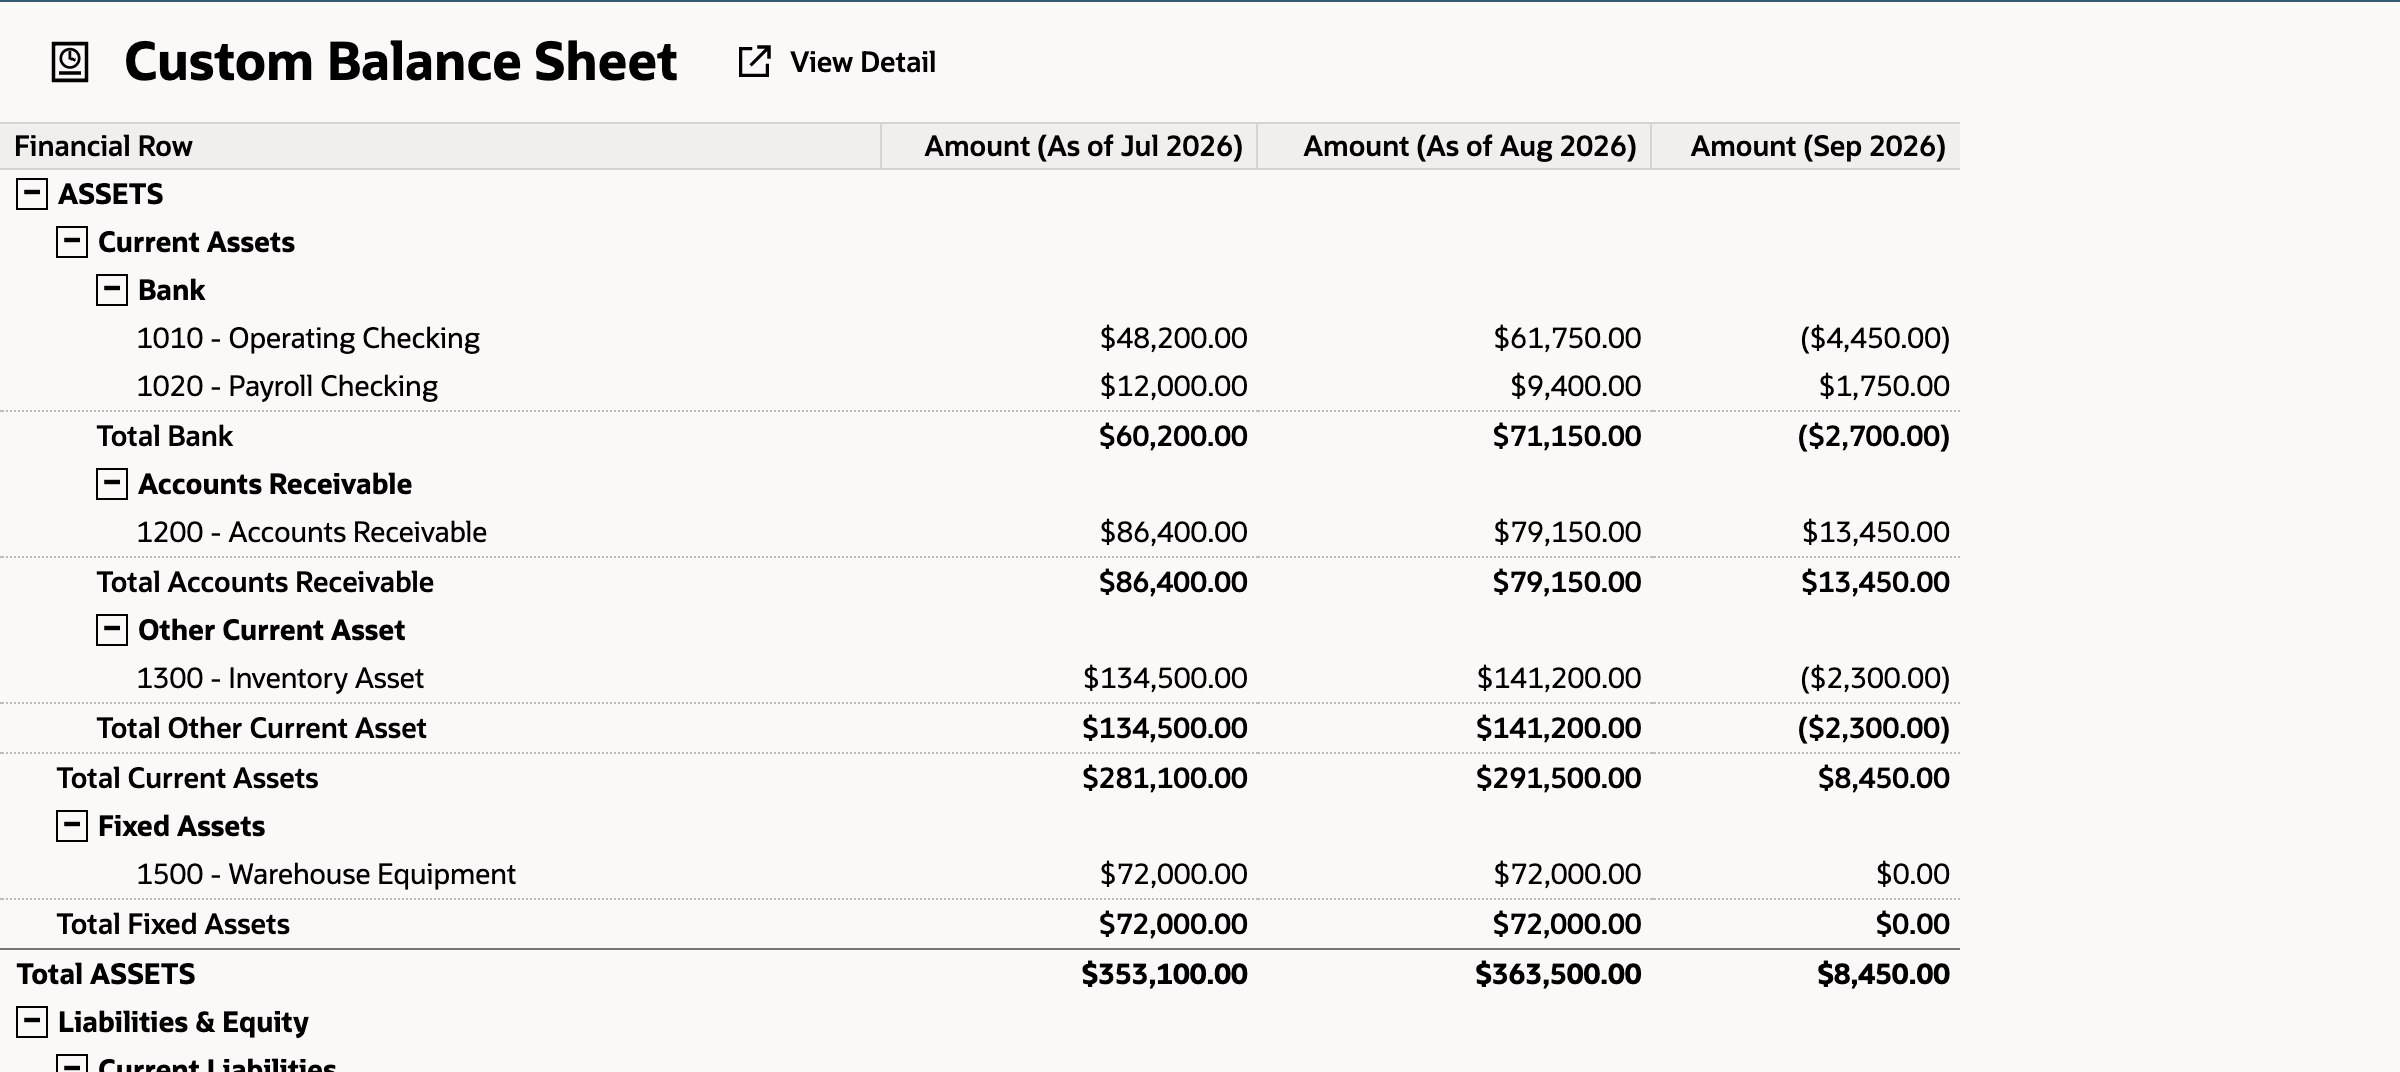The width and height of the screenshot is (2400, 1072).
Task: Click the $353,100.00 Total ASSETS amount
Action: pos(1165,974)
